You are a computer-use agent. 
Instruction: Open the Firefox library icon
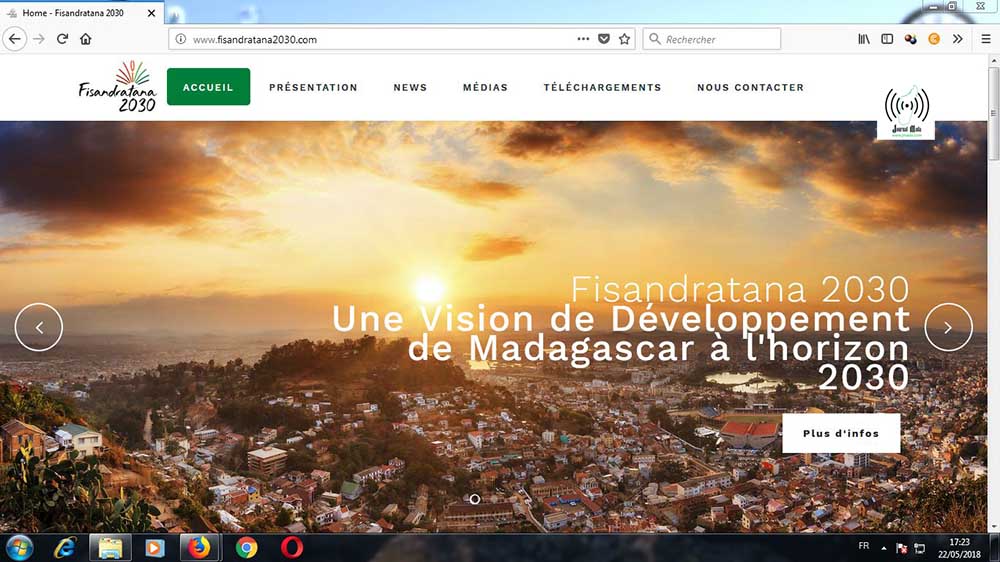pyautogui.click(x=864, y=39)
